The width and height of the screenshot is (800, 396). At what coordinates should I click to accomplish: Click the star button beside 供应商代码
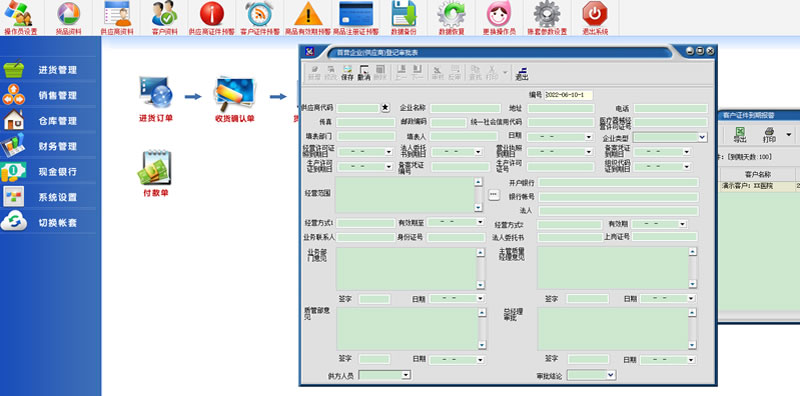385,108
